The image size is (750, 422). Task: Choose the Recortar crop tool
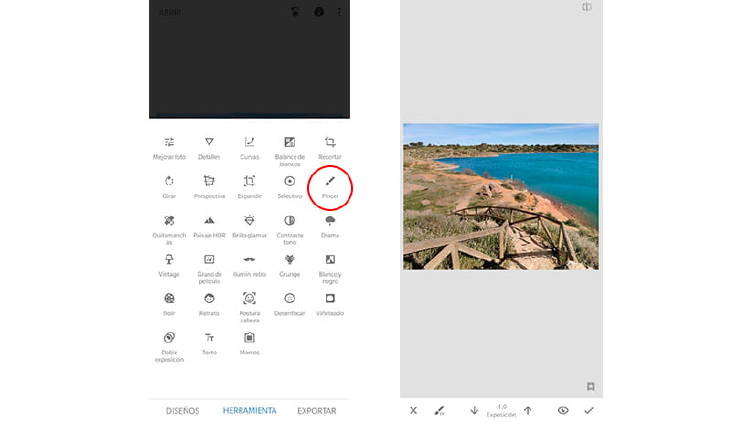(x=330, y=143)
